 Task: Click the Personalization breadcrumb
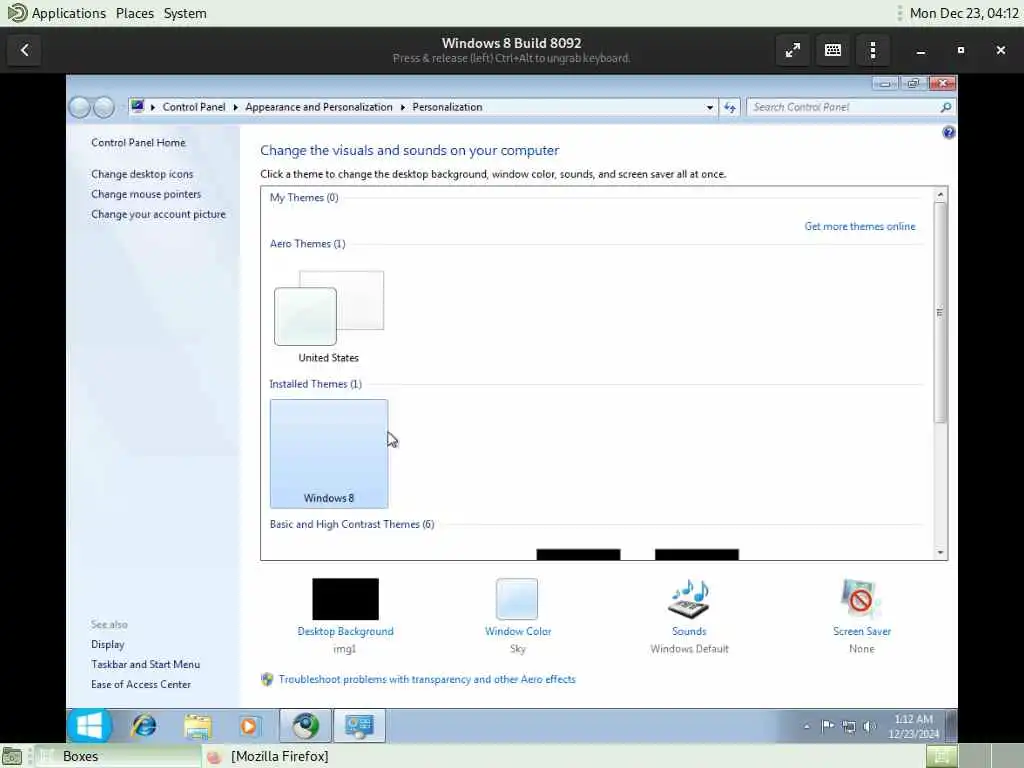(447, 107)
